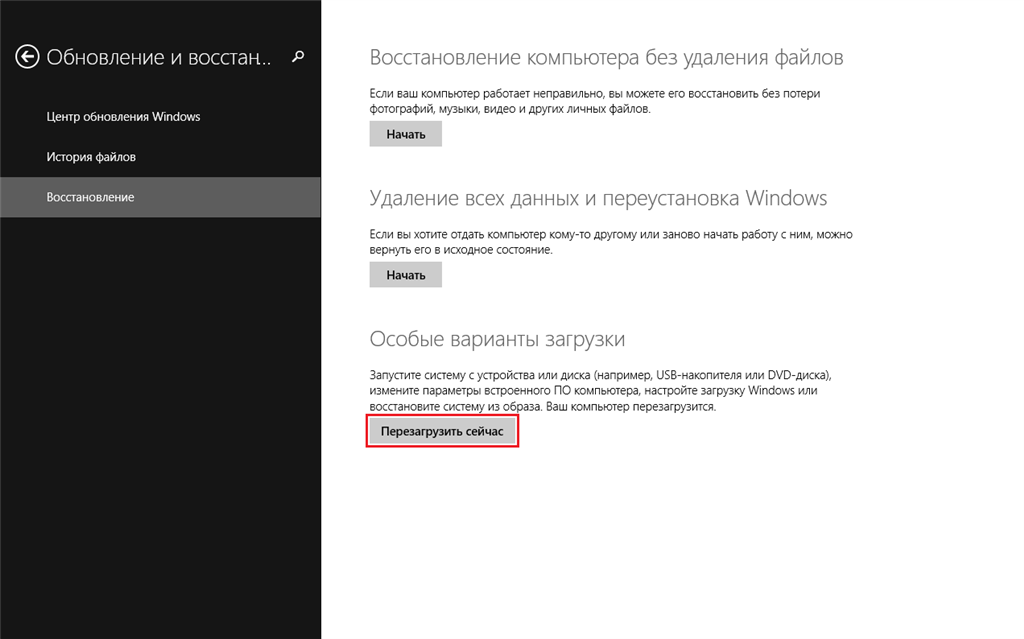Click Начать under Удаление всех данных
The image size is (1024, 639).
[406, 275]
